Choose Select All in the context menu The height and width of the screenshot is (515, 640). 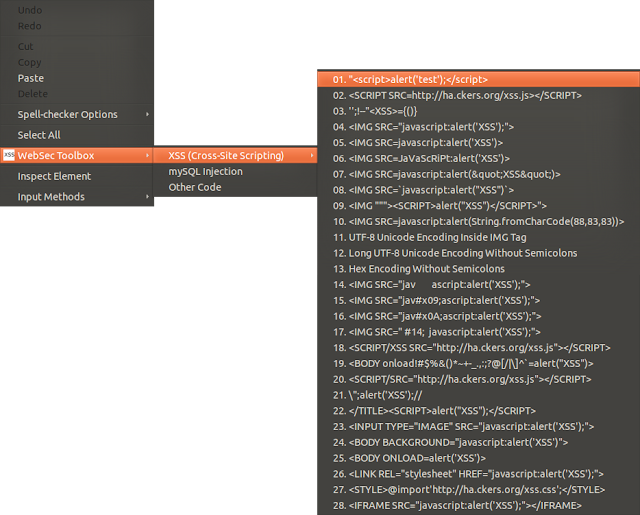[77, 135]
